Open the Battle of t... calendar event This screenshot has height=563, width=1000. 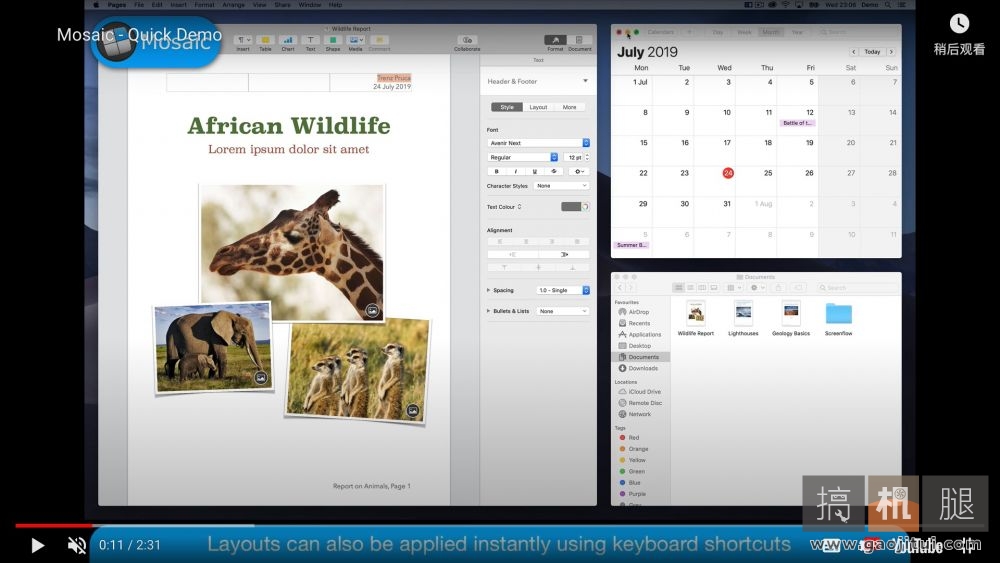coord(797,123)
